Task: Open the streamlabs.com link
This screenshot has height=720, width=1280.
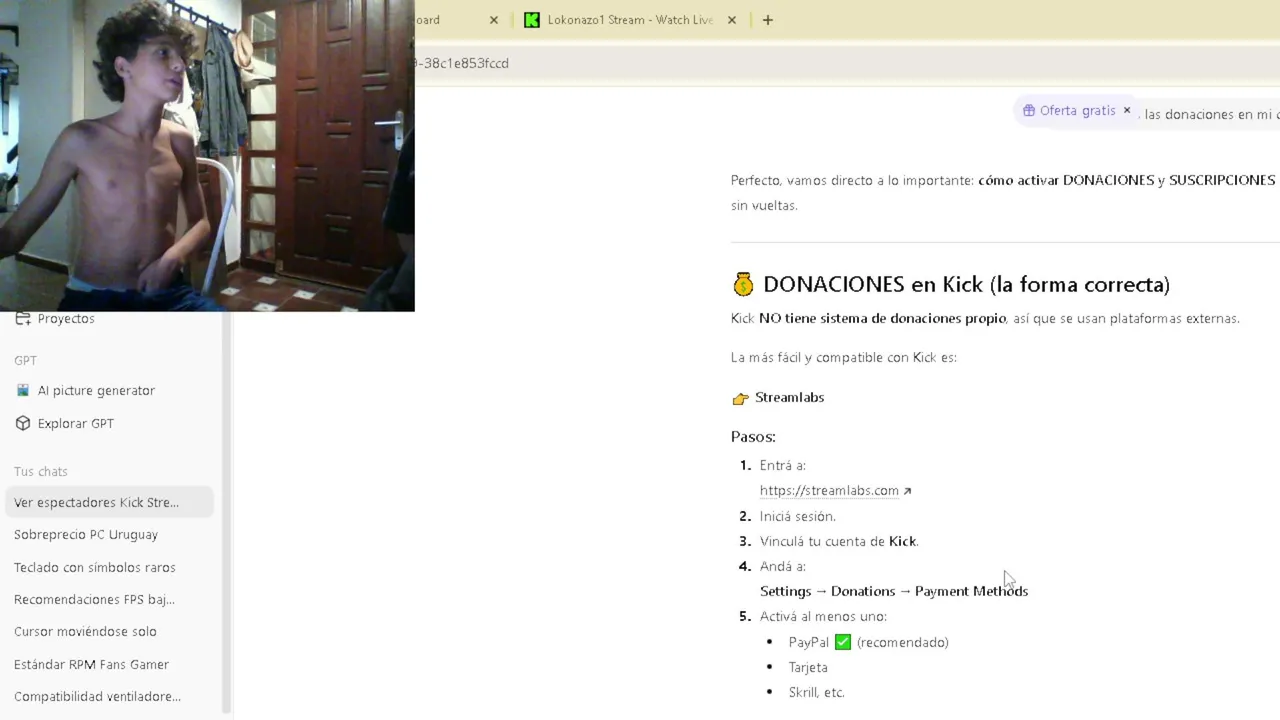Action: [829, 490]
